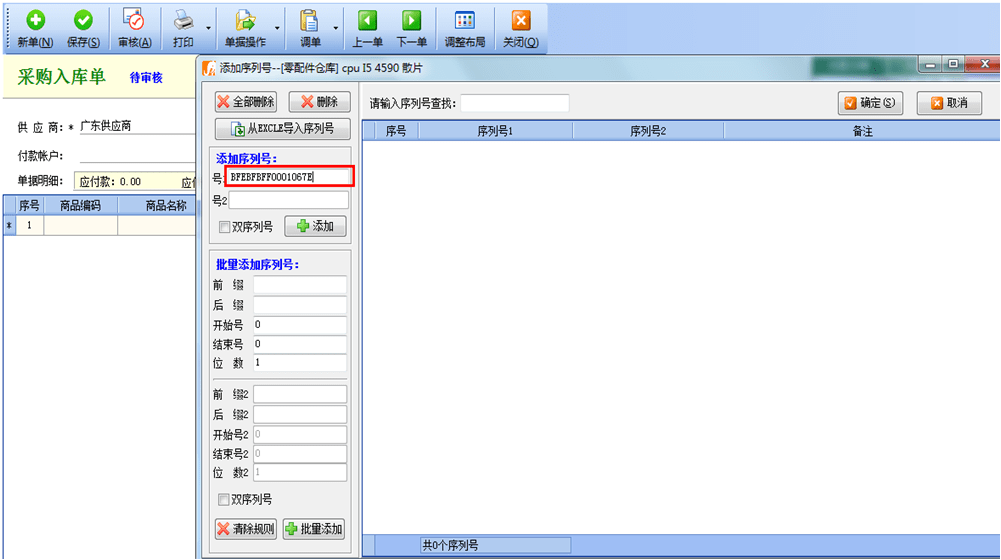Confirm with the 确定(S) button
Viewport: 1001px width, 560px height.
tap(870, 103)
